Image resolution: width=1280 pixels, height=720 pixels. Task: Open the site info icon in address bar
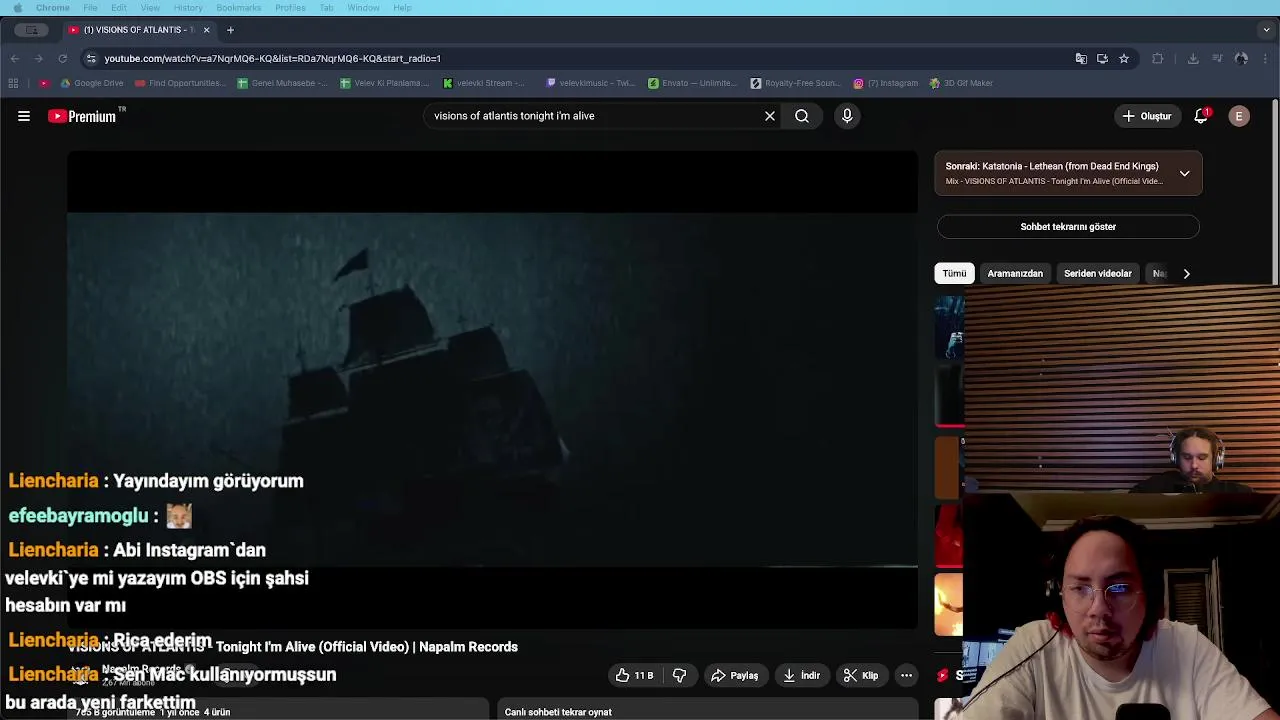(x=91, y=58)
